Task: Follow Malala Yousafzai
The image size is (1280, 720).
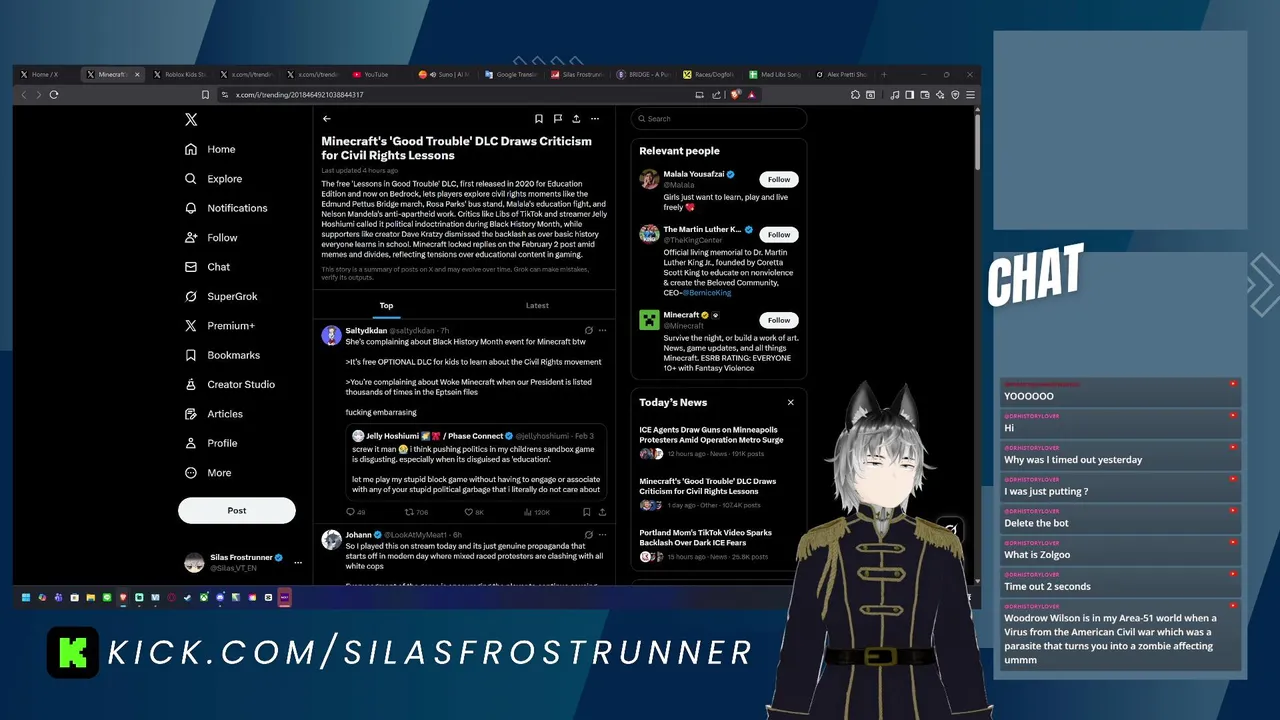Action: point(779,180)
